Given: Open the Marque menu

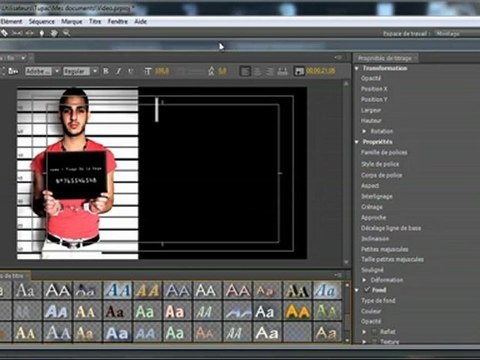Looking at the screenshot, I should [71, 21].
